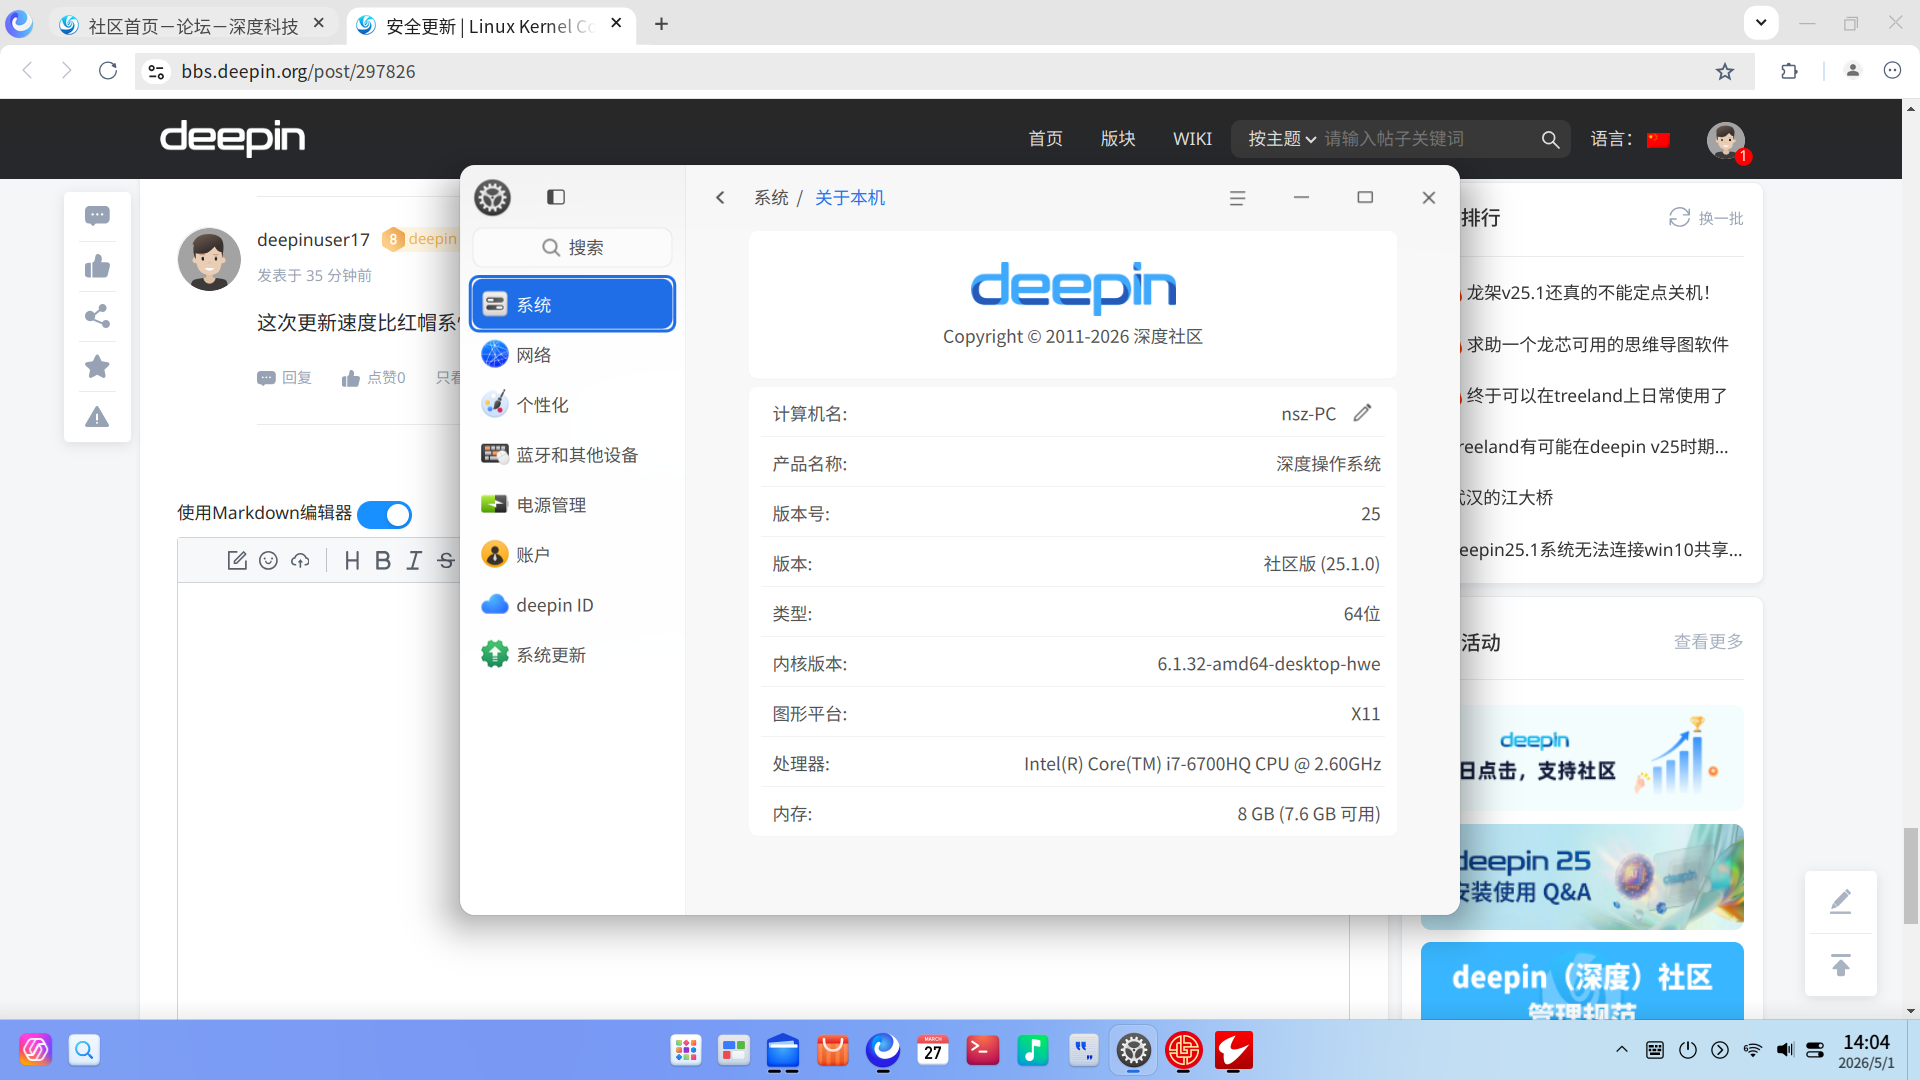This screenshot has height=1080, width=1920.
Task: Select 网络 in the settings sidebar
Action: [x=572, y=354]
